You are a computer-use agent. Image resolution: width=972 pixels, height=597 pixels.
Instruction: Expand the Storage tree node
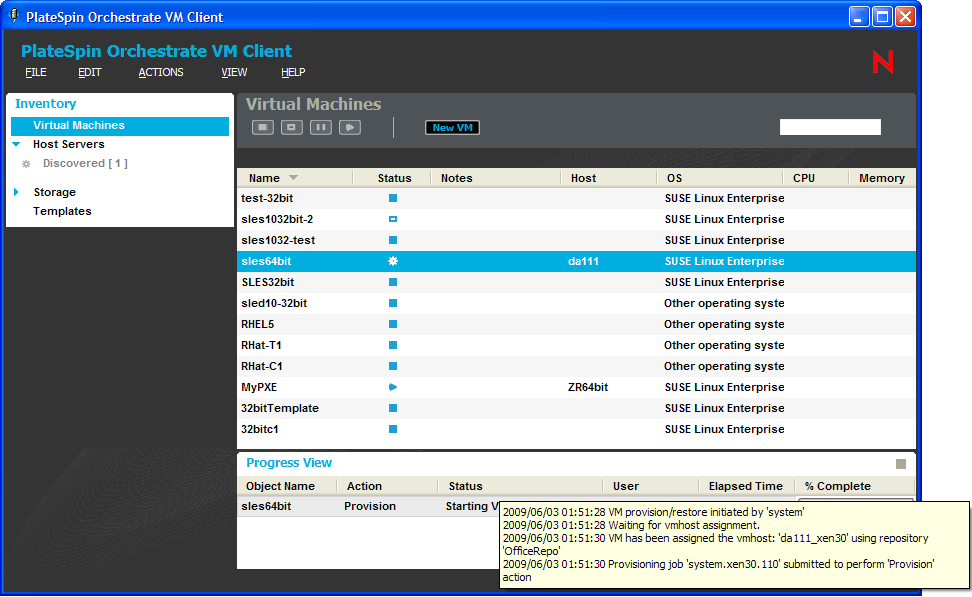pos(16,192)
